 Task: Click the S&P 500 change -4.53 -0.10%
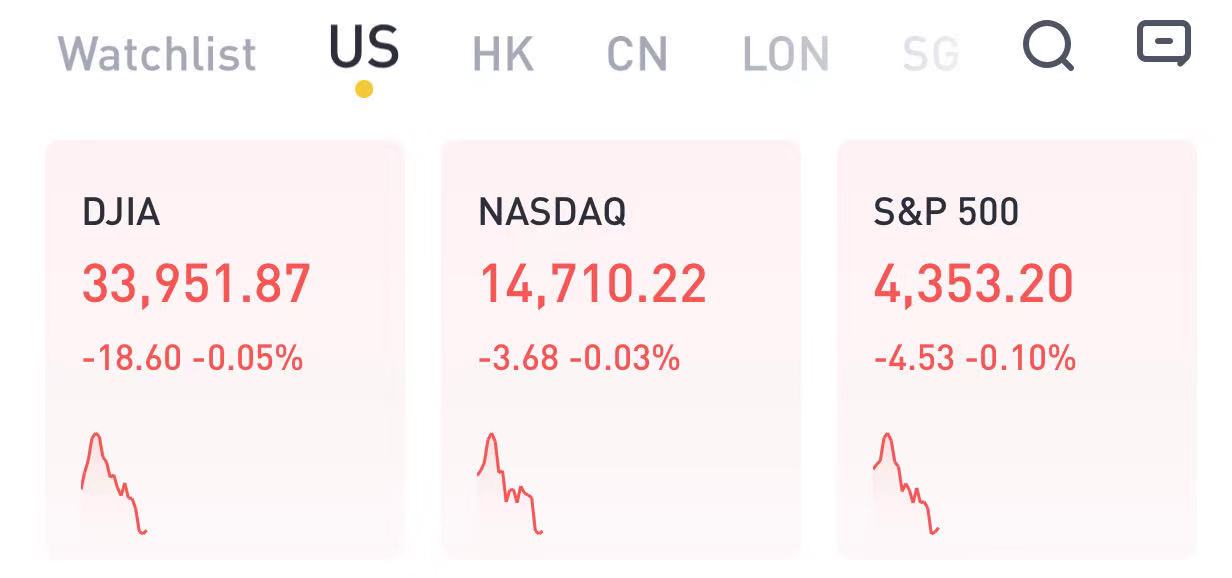[975, 358]
